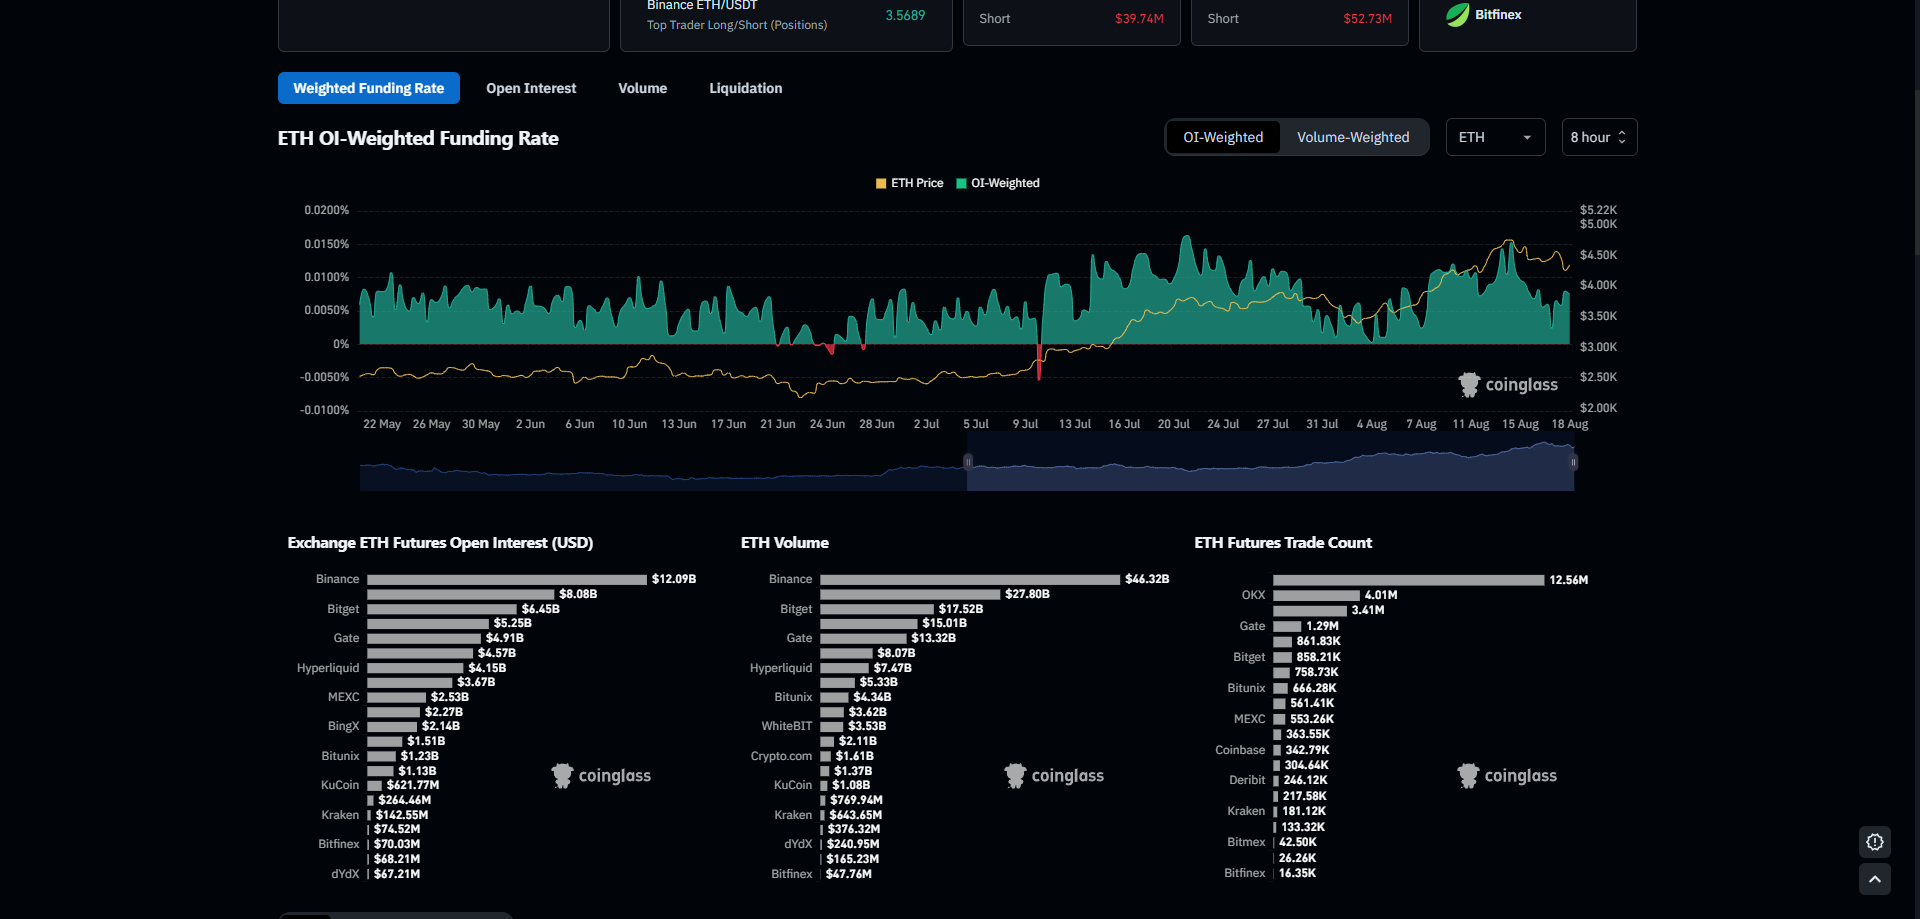The height and width of the screenshot is (919, 1920).
Task: Open the ETH coin dropdown
Action: point(1495,137)
